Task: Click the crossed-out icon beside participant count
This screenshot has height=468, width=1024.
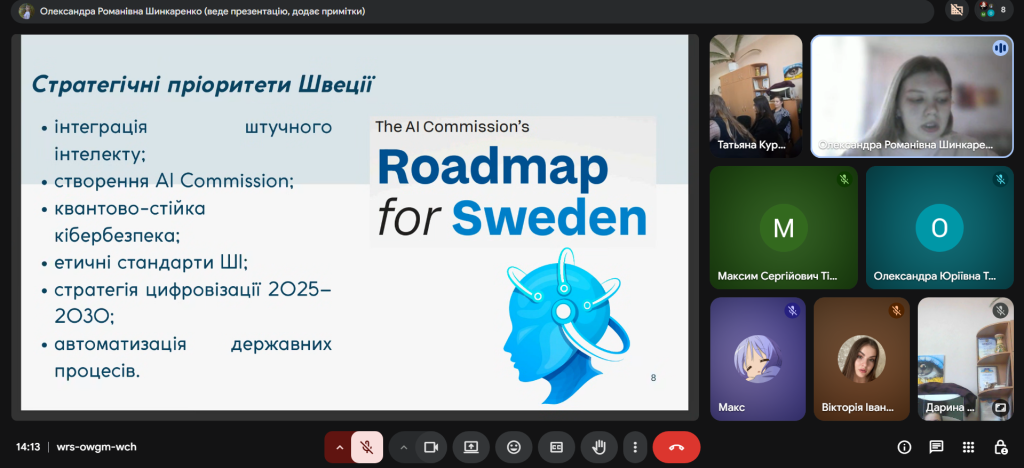Action: (954, 11)
